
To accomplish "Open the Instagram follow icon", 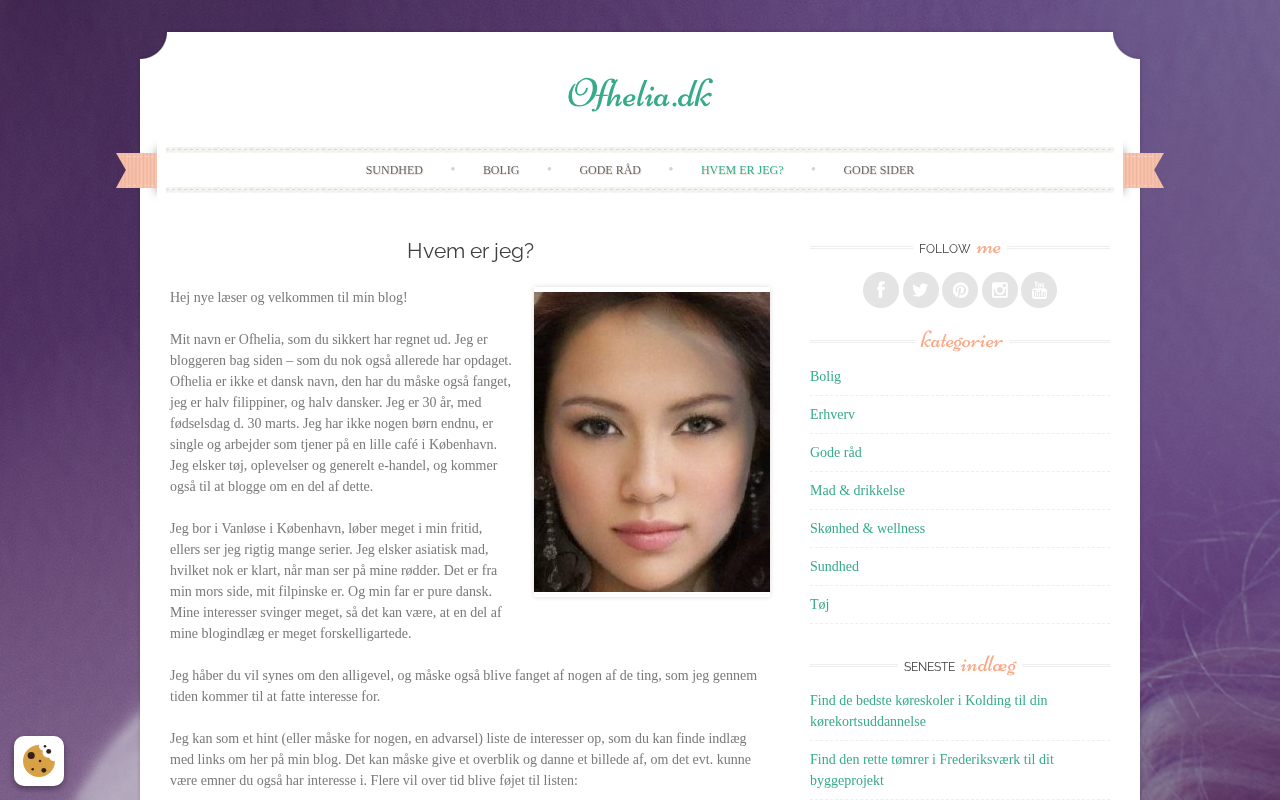I will tap(1000, 290).
